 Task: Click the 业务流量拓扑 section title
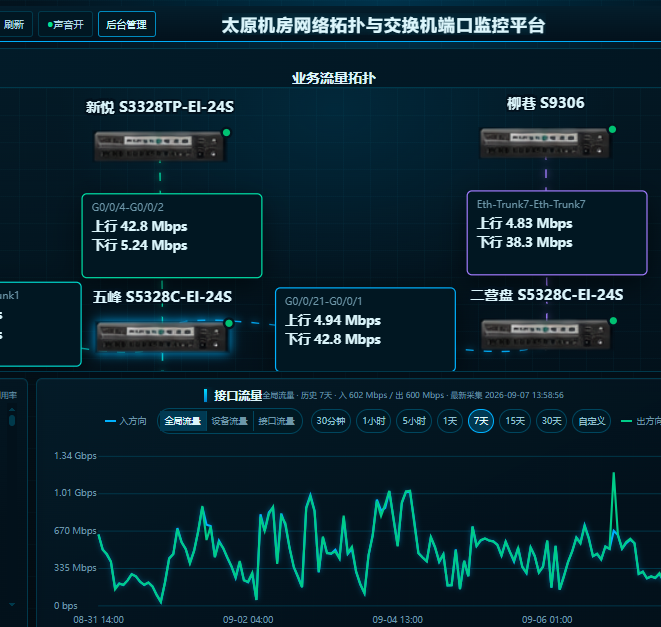pyautogui.click(x=333, y=78)
